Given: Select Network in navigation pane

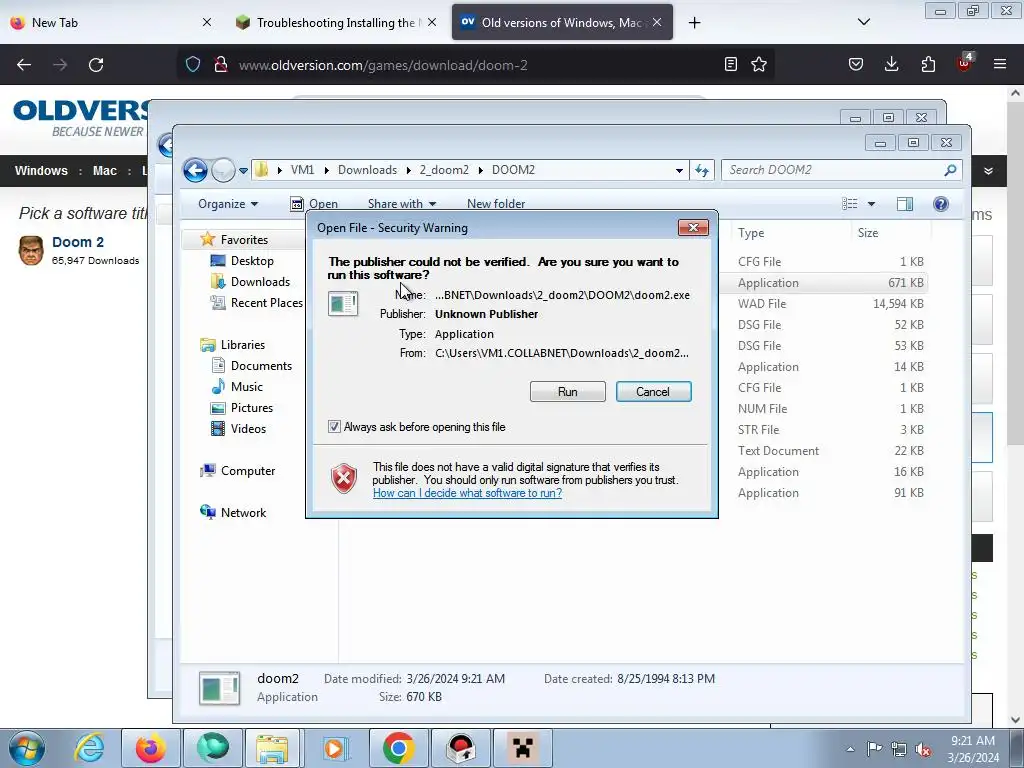Looking at the screenshot, I should [x=243, y=513].
